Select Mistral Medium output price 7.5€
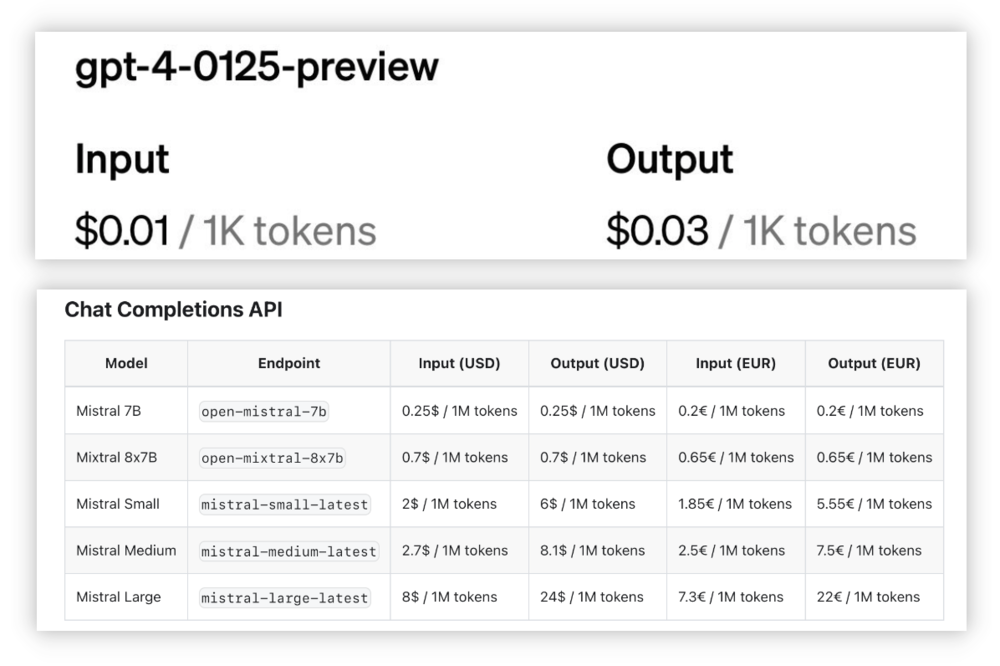The width and height of the screenshot is (1000, 666). tap(869, 551)
